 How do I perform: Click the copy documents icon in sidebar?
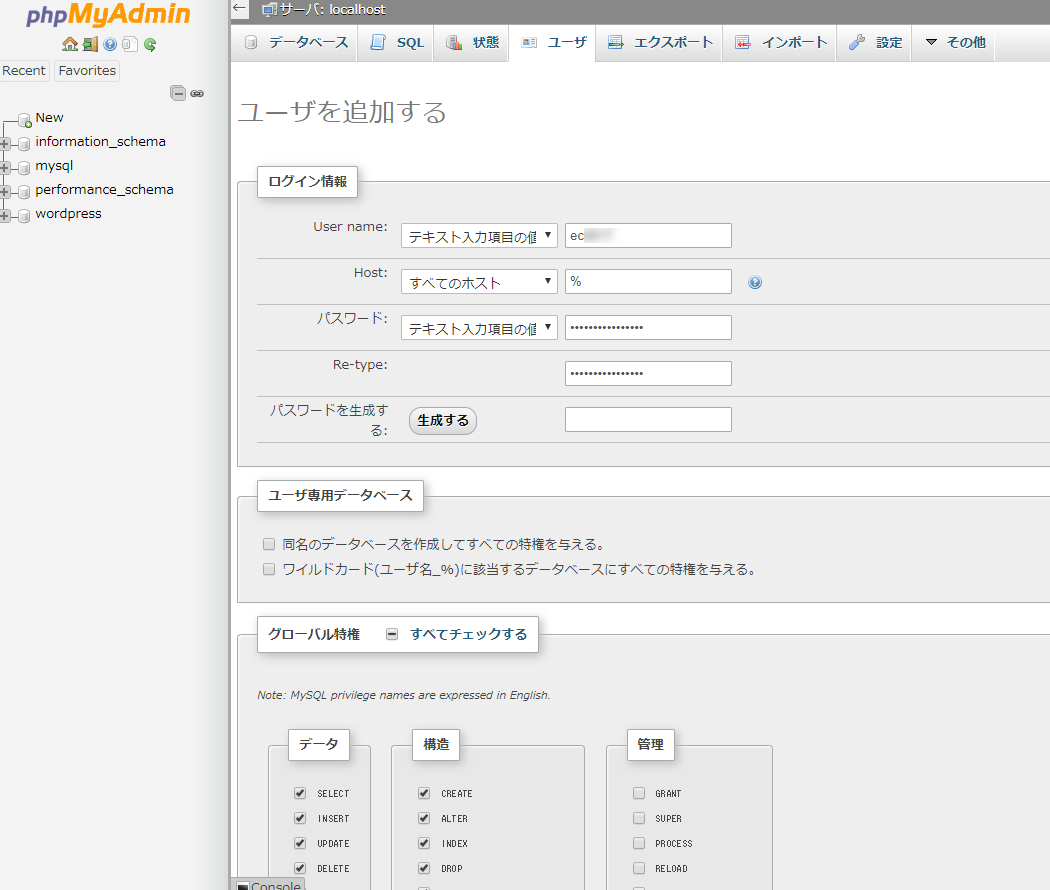click(129, 44)
